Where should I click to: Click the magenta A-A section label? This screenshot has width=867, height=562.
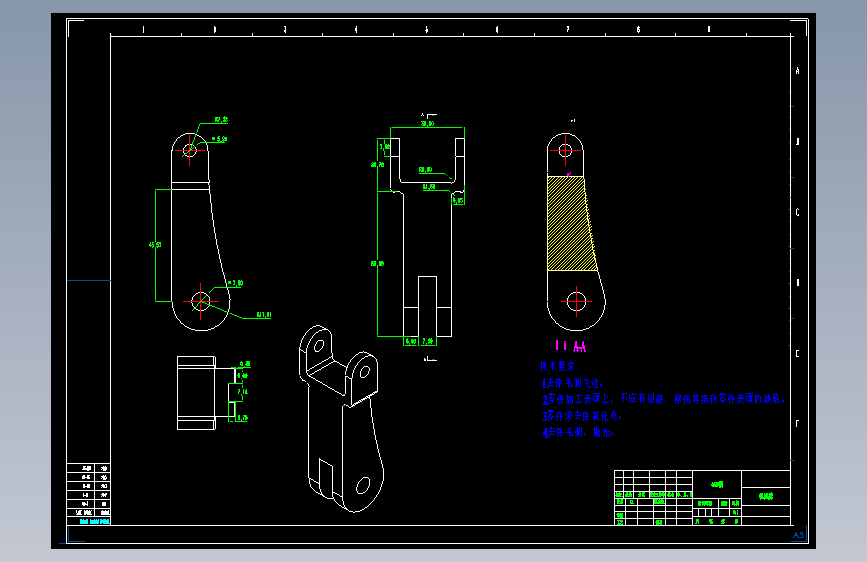click(x=571, y=346)
